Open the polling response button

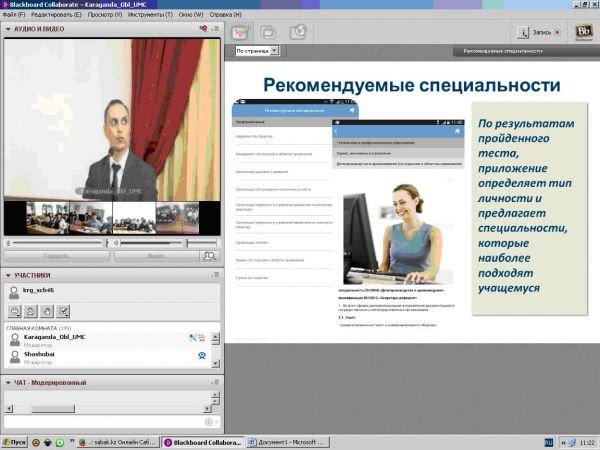63,311
